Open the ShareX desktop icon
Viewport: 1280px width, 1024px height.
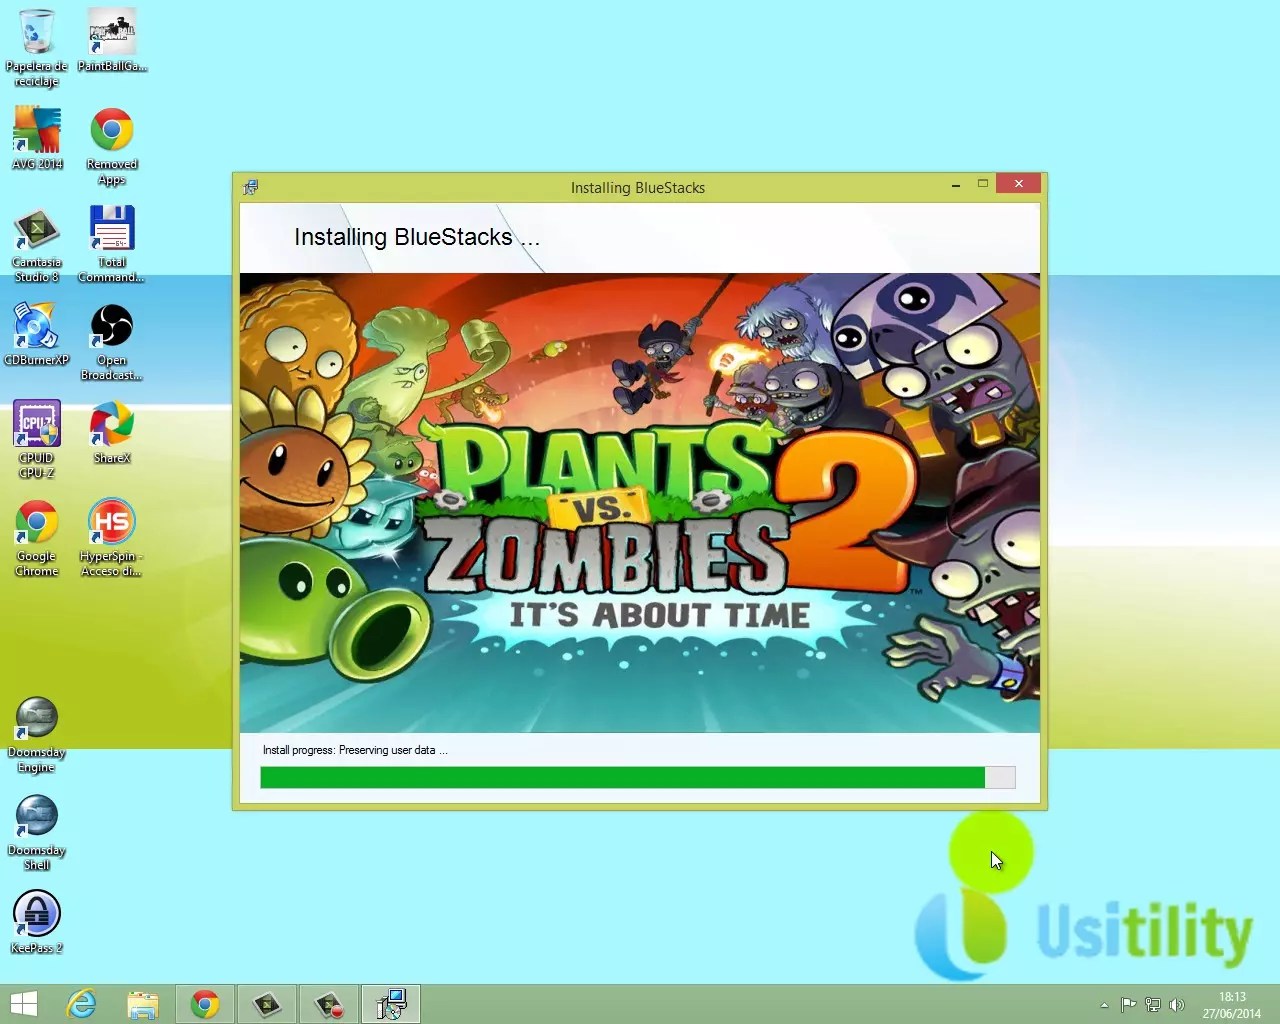[x=112, y=425]
